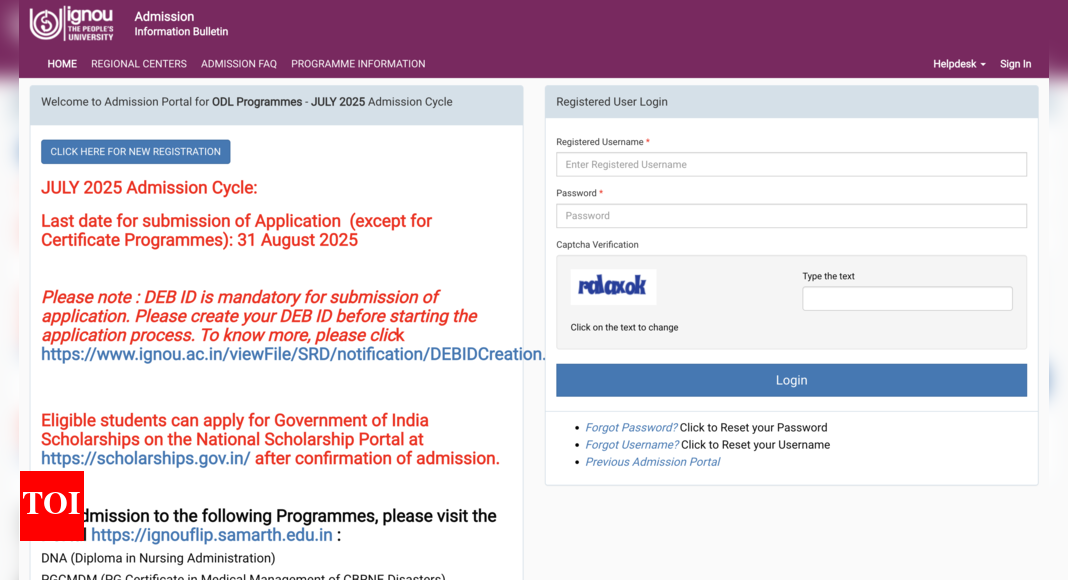Image resolution: width=1068 pixels, height=580 pixels.
Task: Go to Regional Centers page
Action: tap(139, 64)
